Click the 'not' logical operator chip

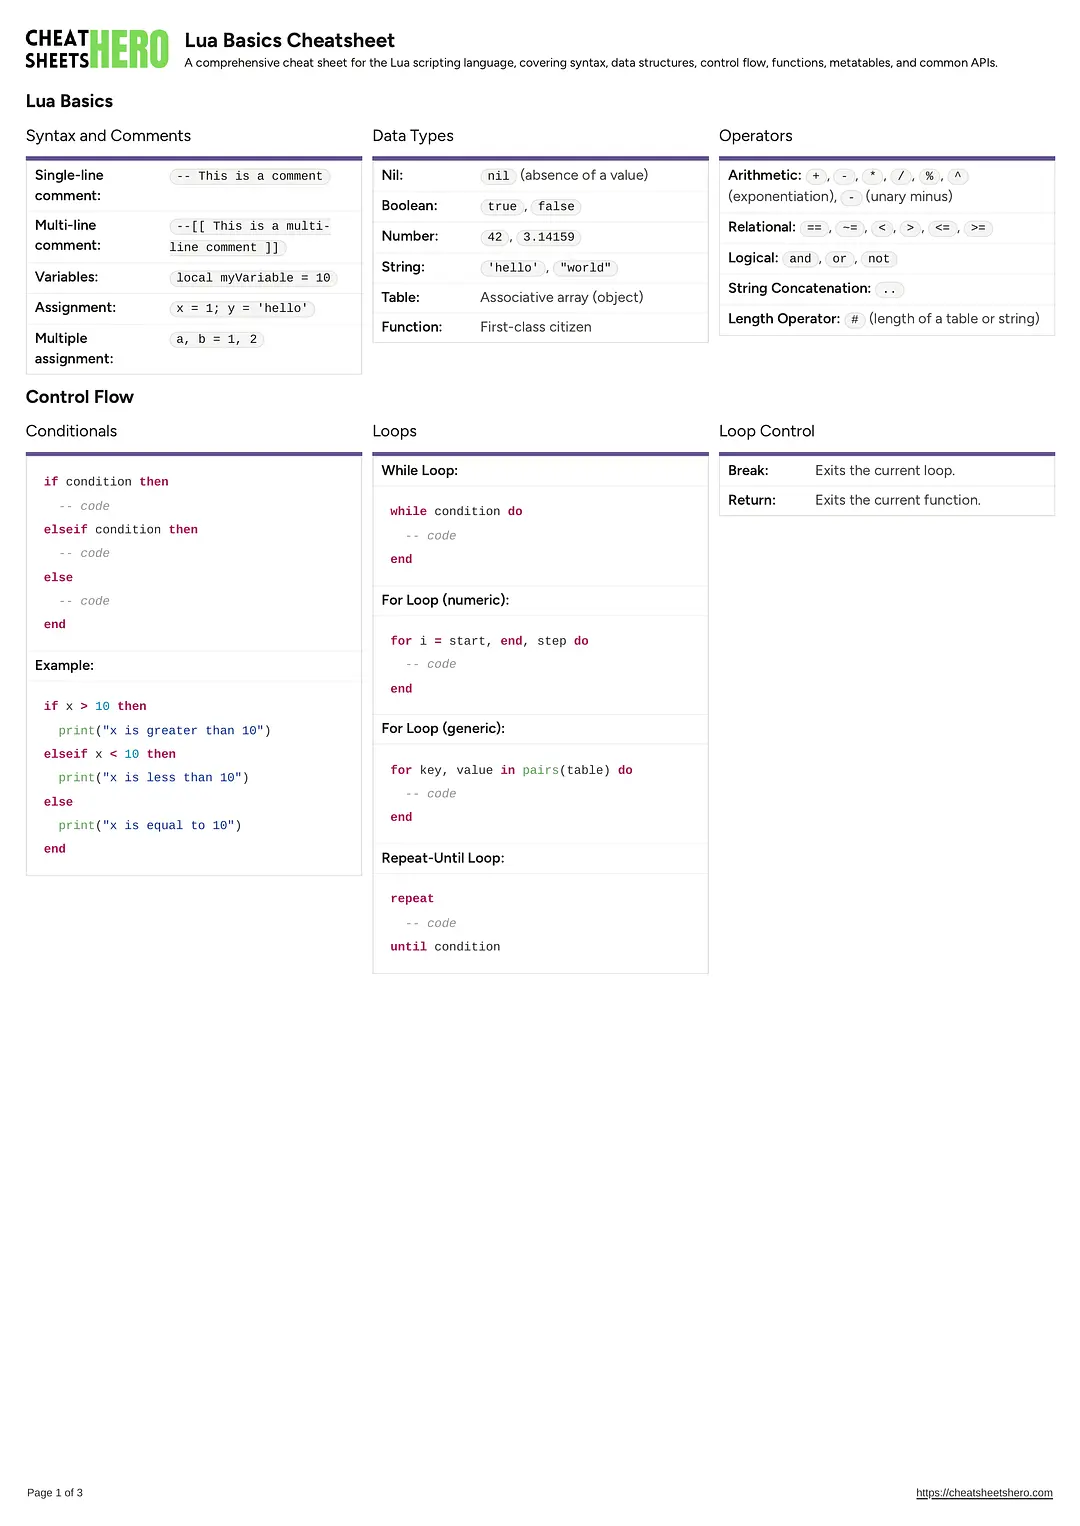pos(879,259)
